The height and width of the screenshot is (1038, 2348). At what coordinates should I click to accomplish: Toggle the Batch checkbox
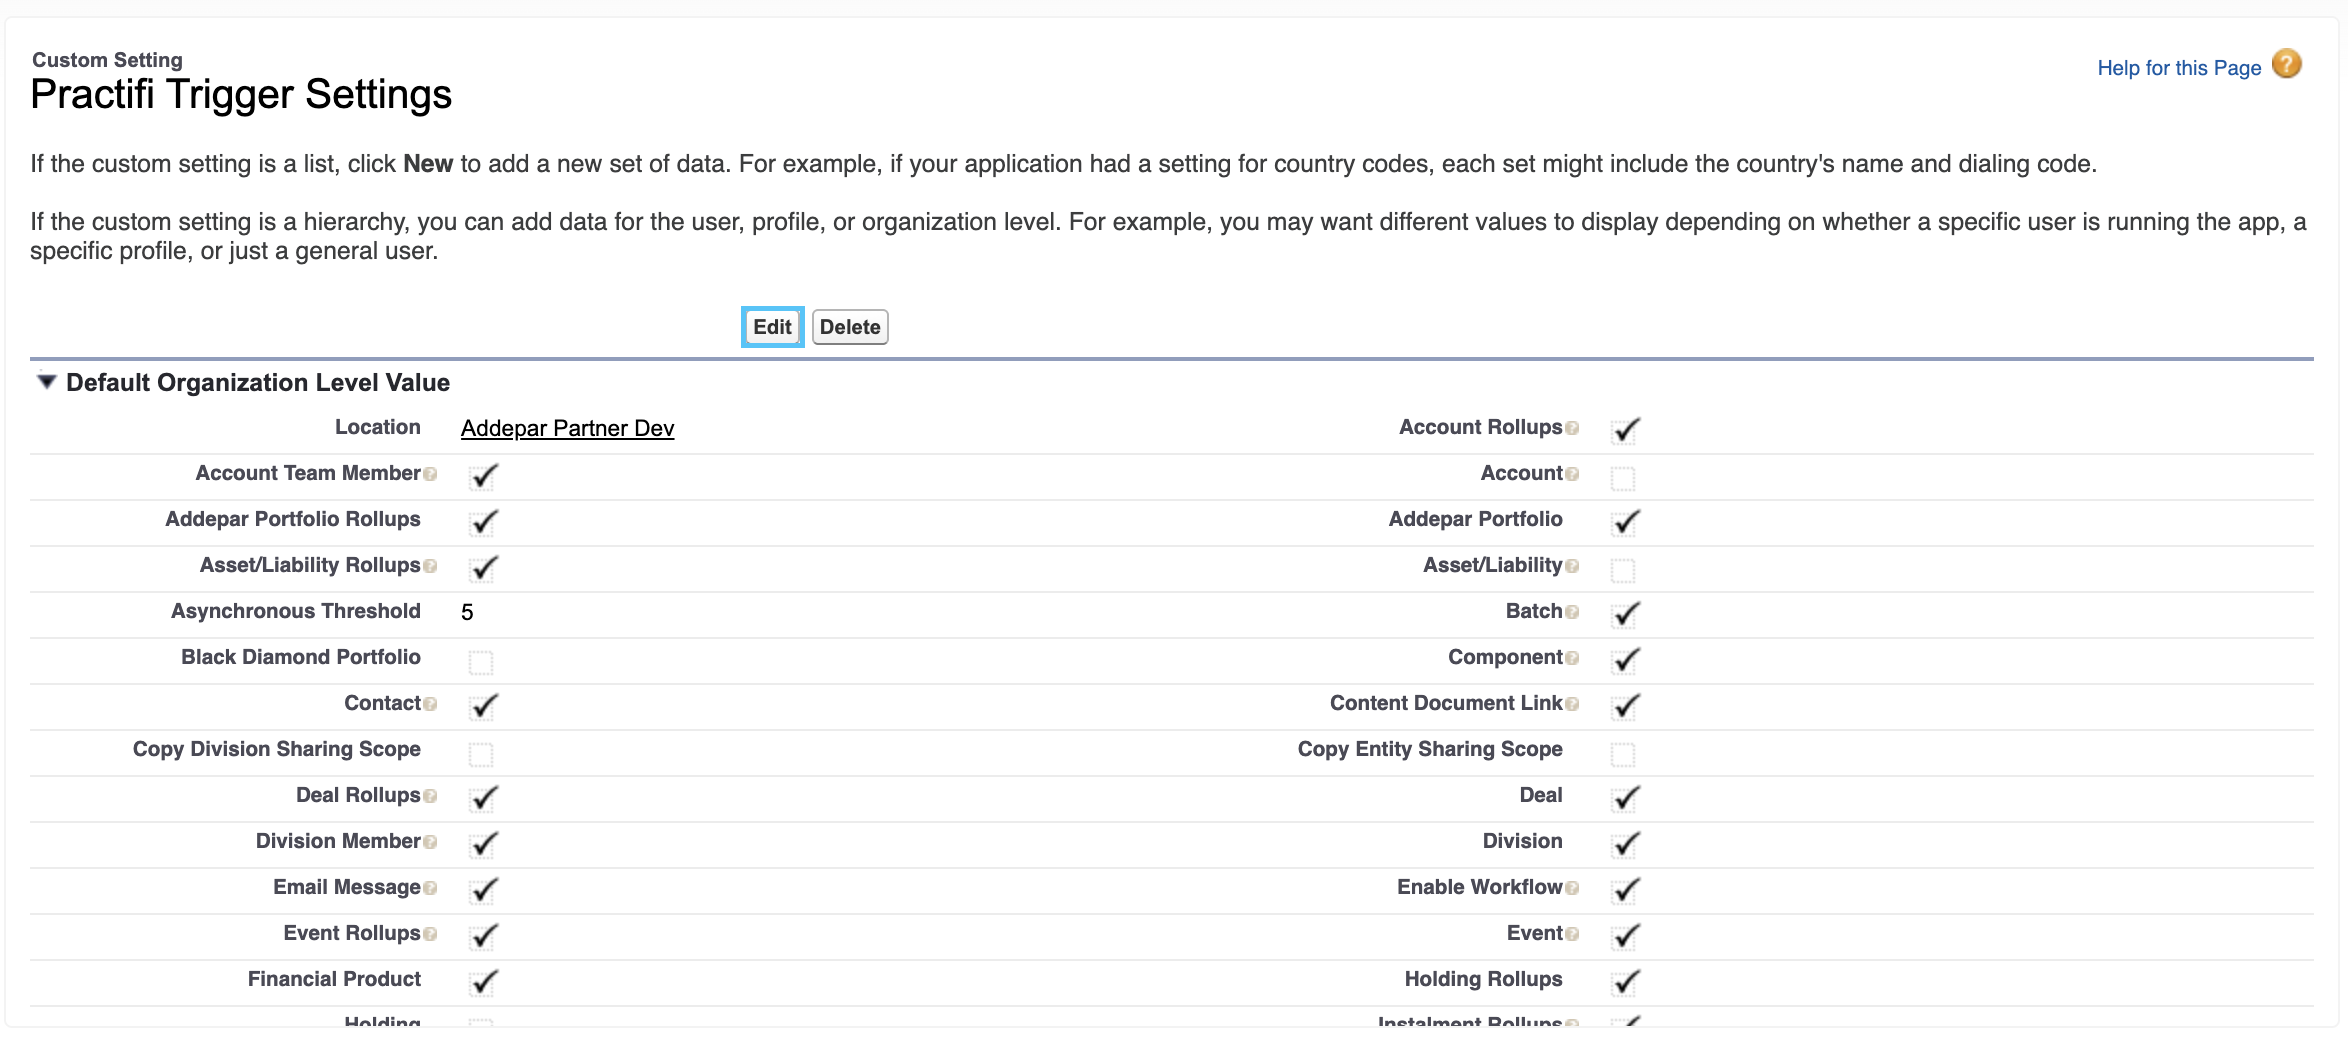[x=1625, y=614]
